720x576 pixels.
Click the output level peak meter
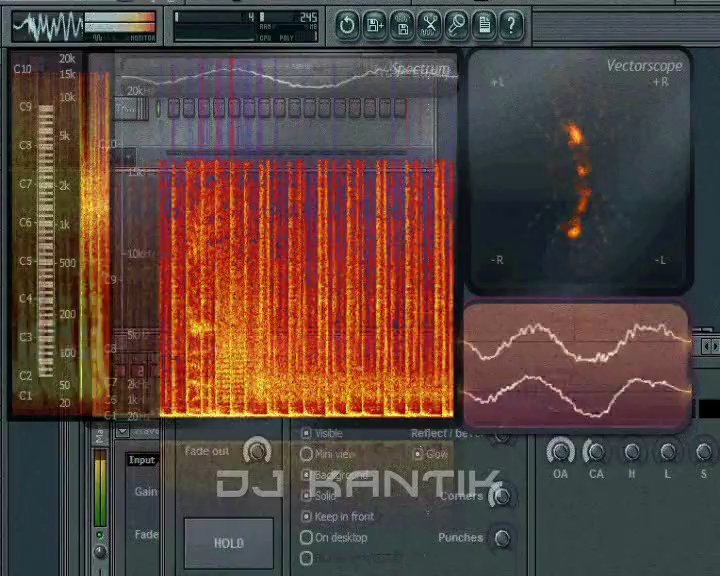pos(120,22)
